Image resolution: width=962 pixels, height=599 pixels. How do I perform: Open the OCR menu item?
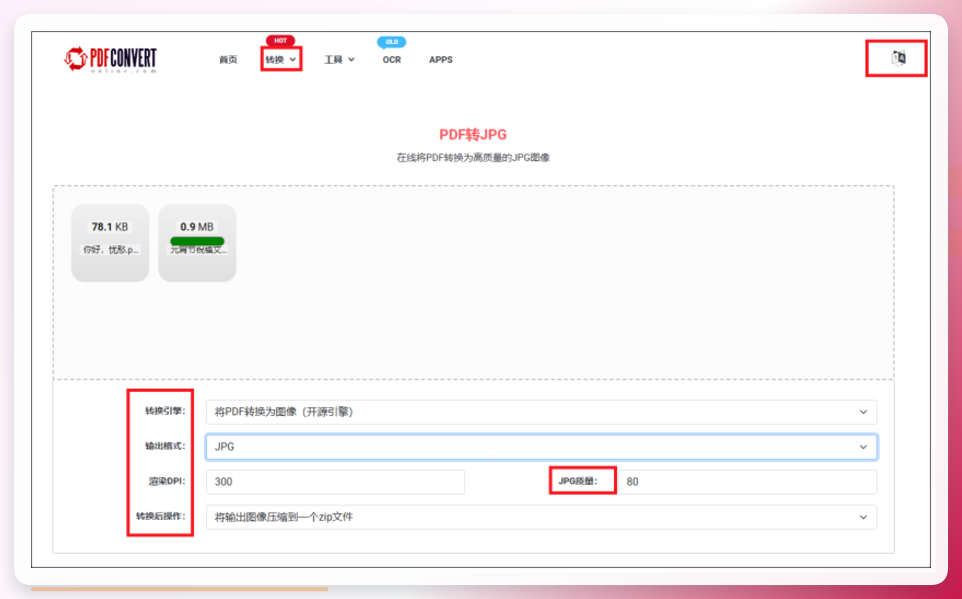(391, 60)
